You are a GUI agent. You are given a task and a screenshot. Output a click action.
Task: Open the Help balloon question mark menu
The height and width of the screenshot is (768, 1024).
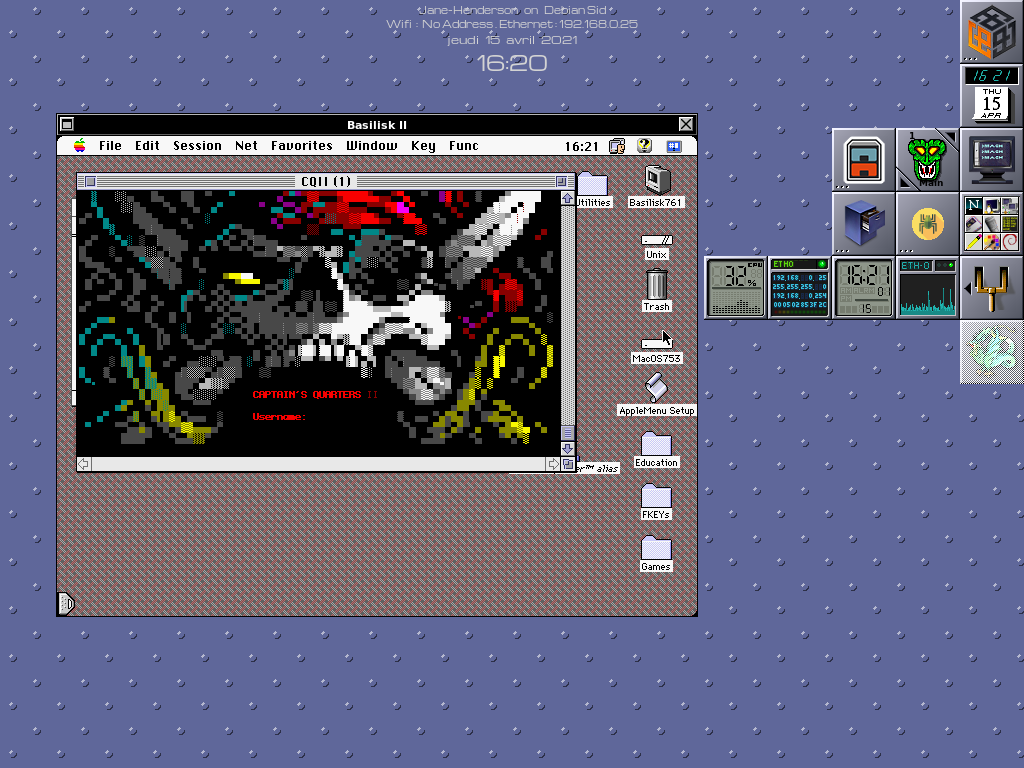coord(645,146)
